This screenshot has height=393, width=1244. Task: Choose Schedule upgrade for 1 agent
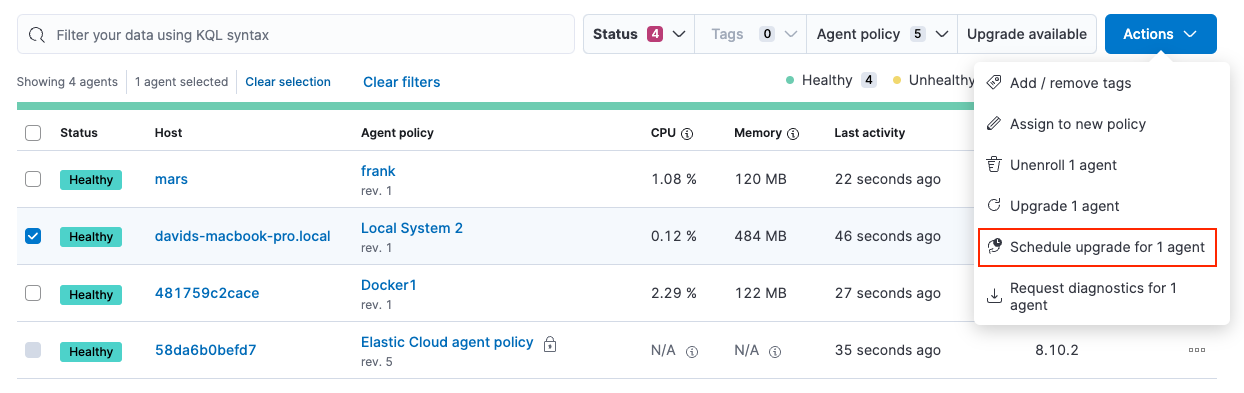tap(1098, 247)
